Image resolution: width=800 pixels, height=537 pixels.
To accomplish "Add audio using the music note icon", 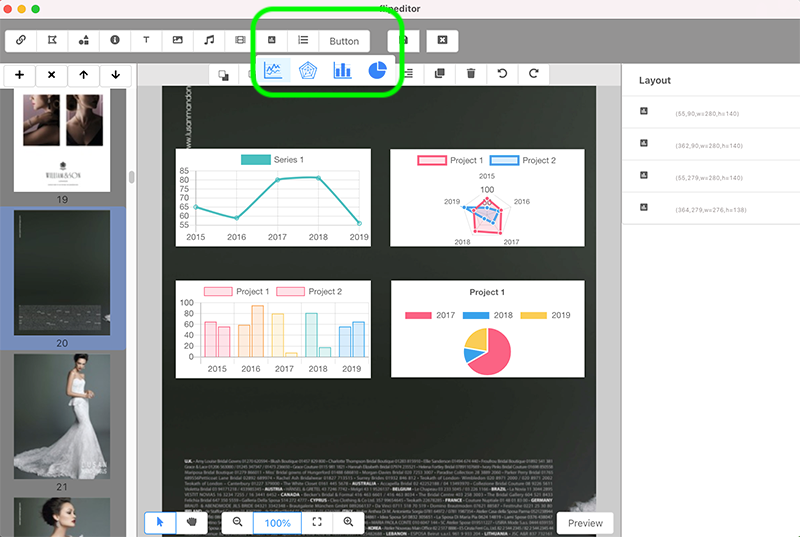I will [209, 40].
